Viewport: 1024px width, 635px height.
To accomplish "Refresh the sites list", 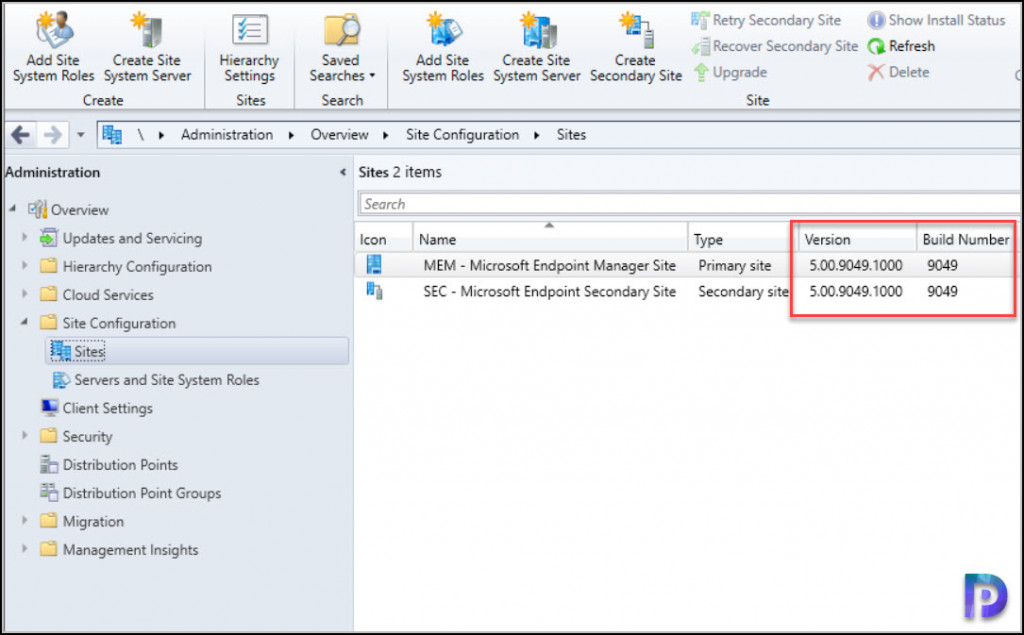I will tap(901, 46).
